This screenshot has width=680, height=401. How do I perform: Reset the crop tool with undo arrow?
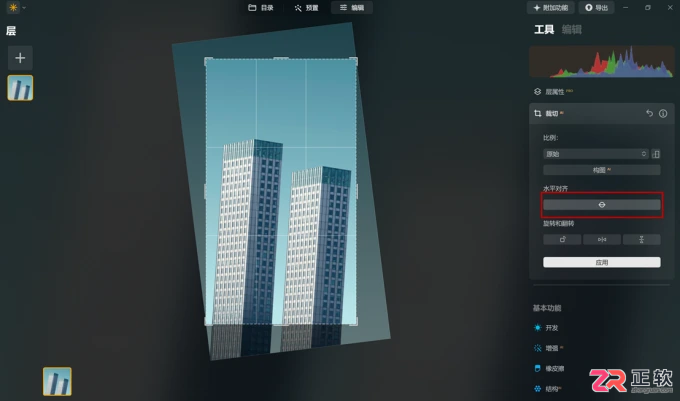coord(649,114)
